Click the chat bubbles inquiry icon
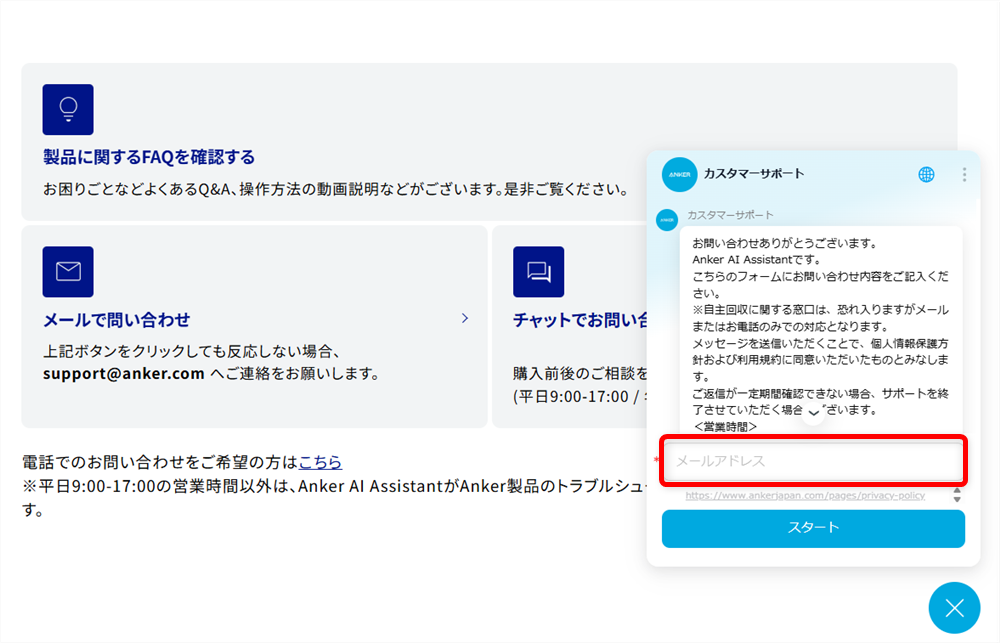This screenshot has width=1000, height=643. click(538, 272)
